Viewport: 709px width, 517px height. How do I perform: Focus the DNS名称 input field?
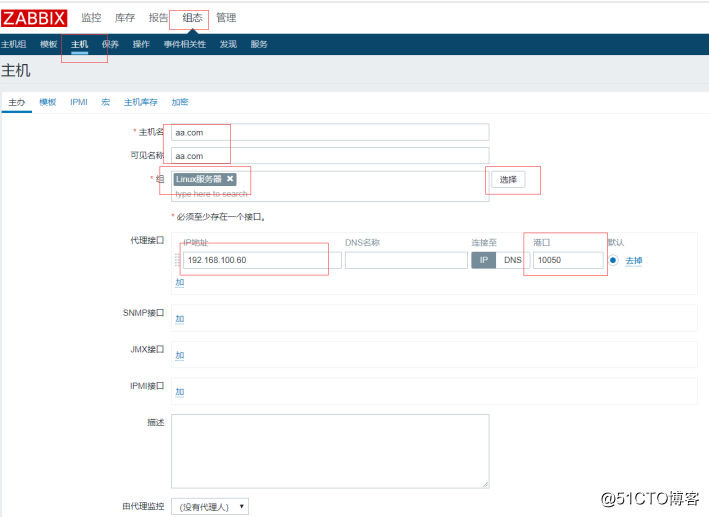click(x=406, y=260)
